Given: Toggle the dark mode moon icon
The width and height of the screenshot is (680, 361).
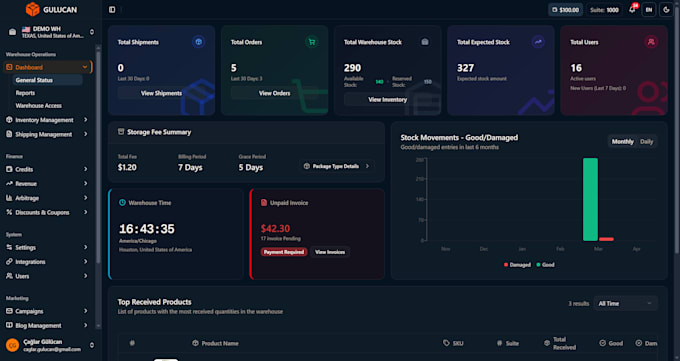Looking at the screenshot, I should (x=666, y=10).
